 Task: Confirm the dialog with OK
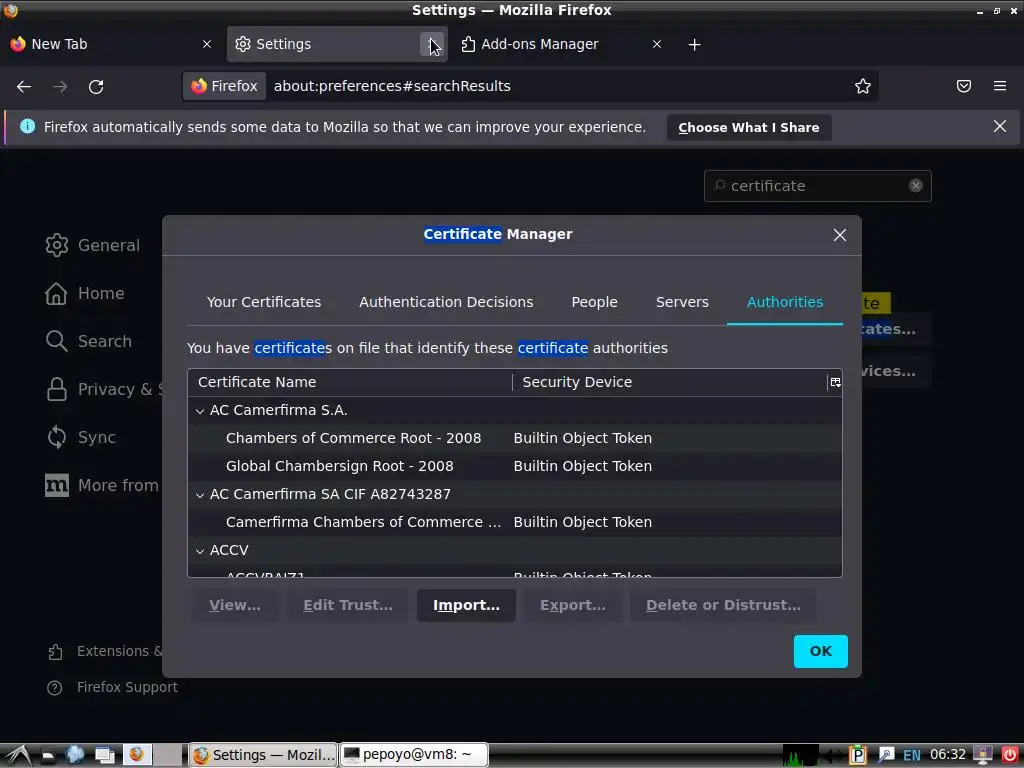820,651
